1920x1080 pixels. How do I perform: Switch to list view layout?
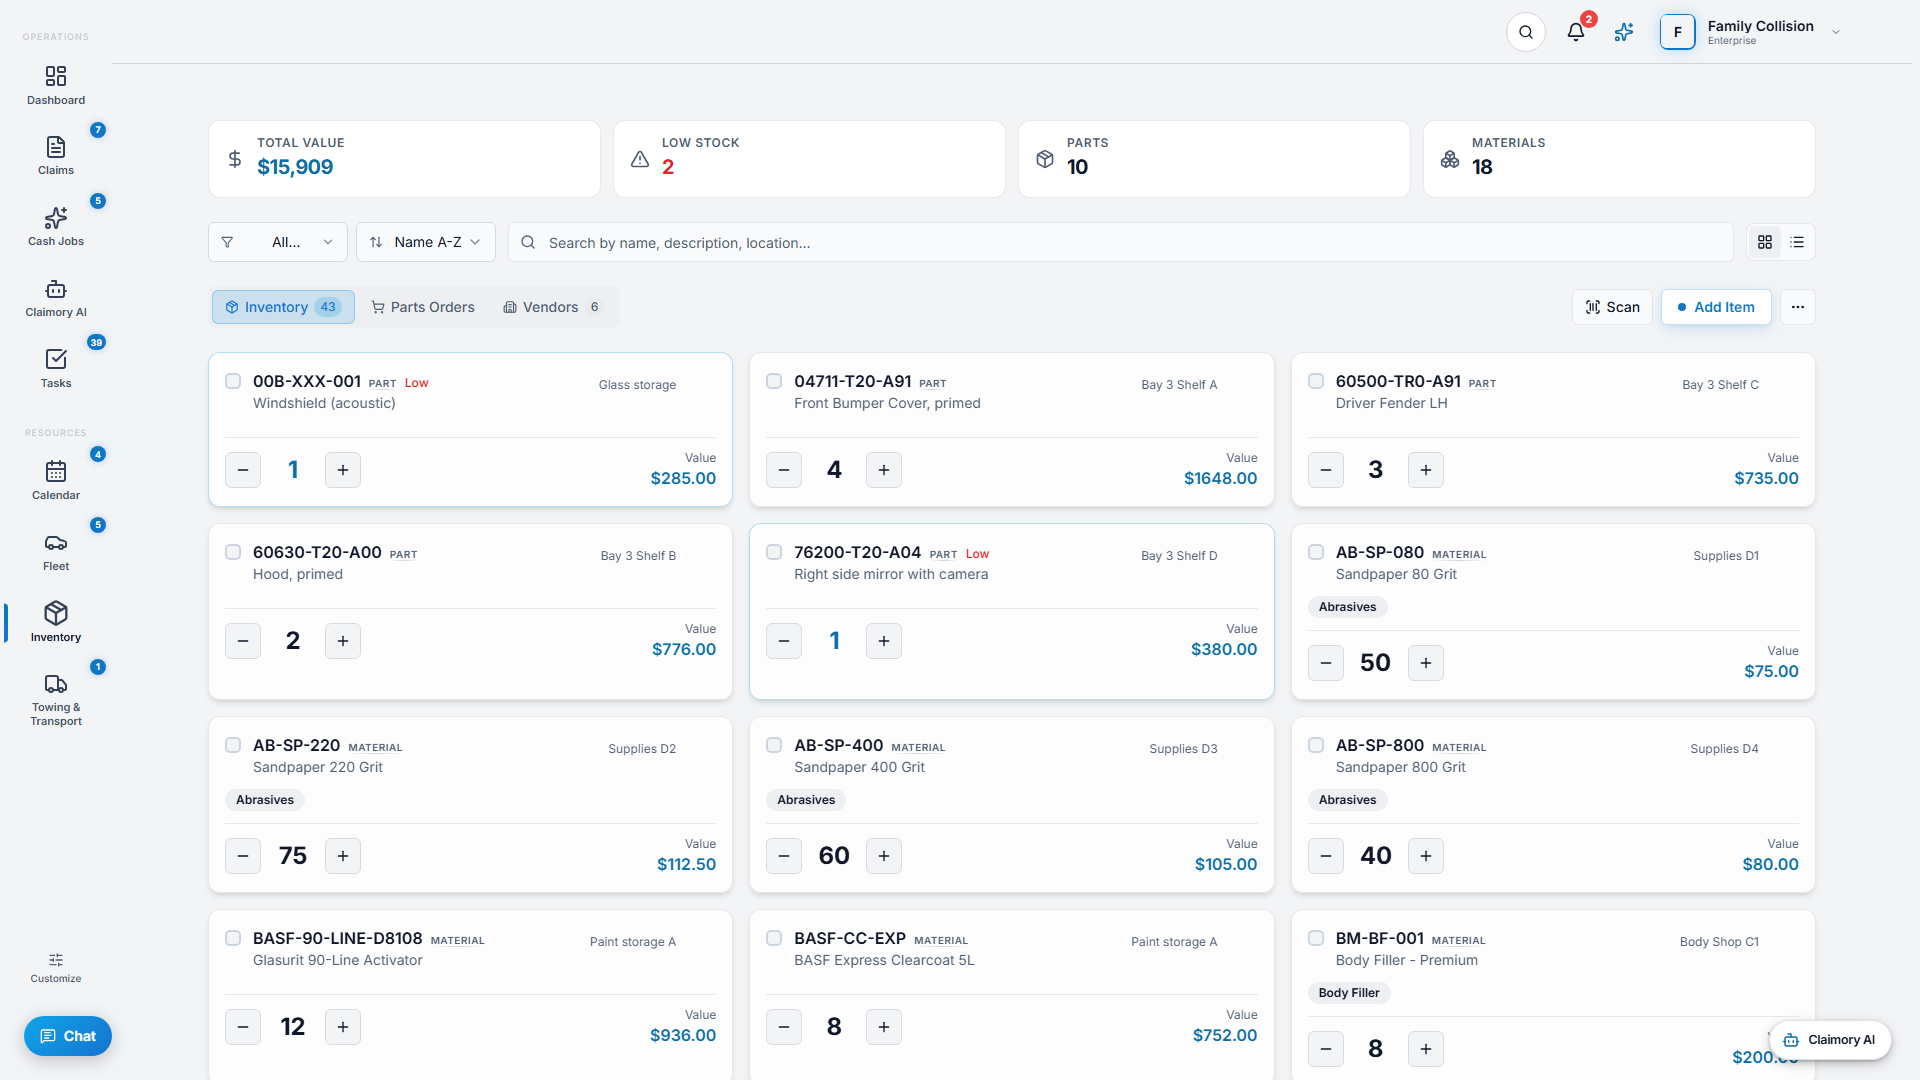pos(1797,242)
